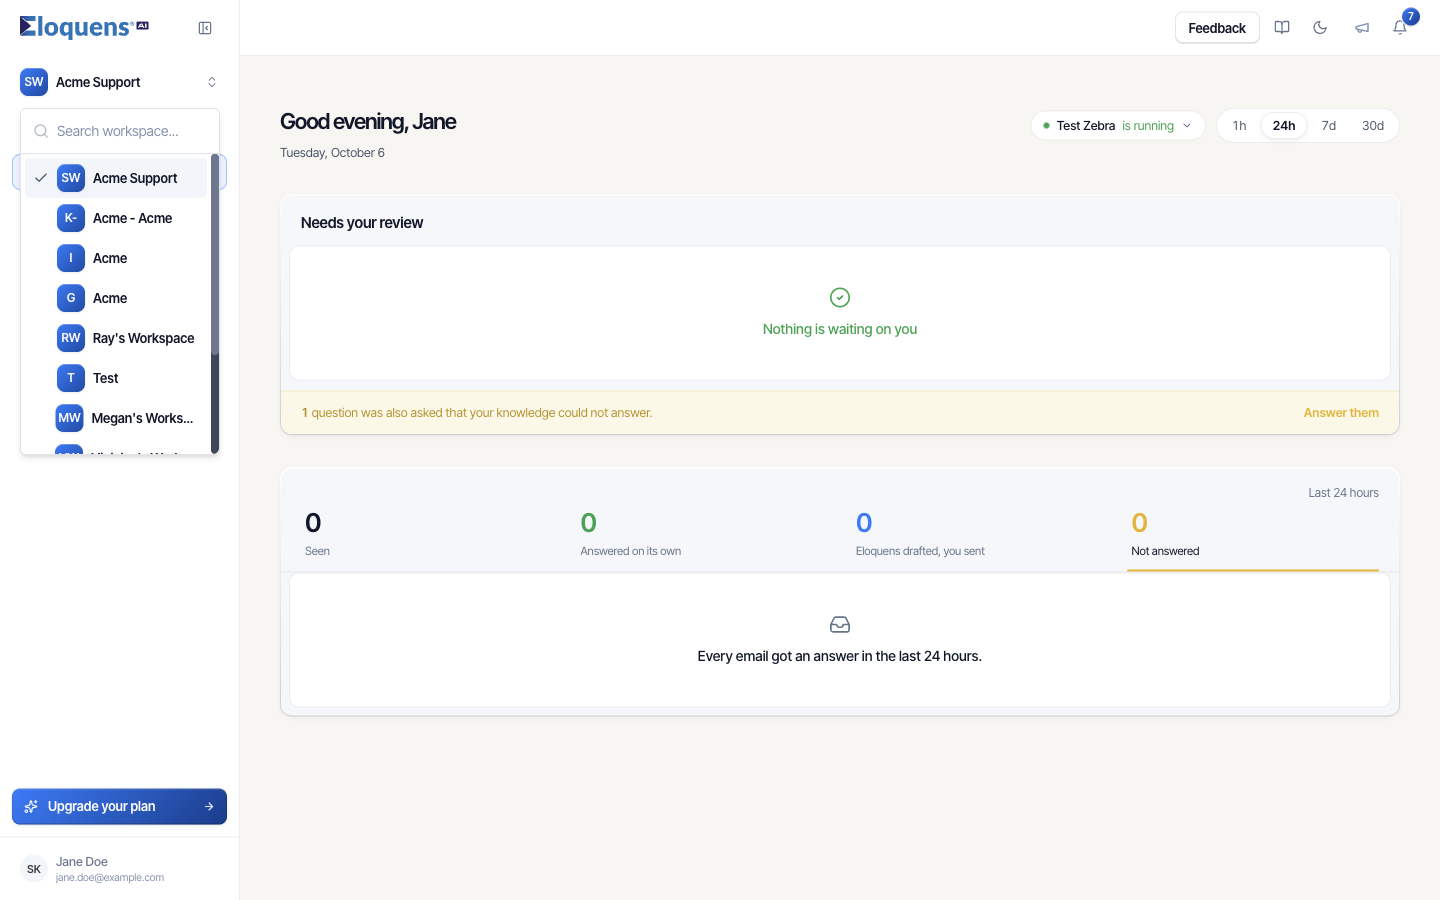Focus the Search workspace field
The width and height of the screenshot is (1440, 900).
click(x=120, y=131)
